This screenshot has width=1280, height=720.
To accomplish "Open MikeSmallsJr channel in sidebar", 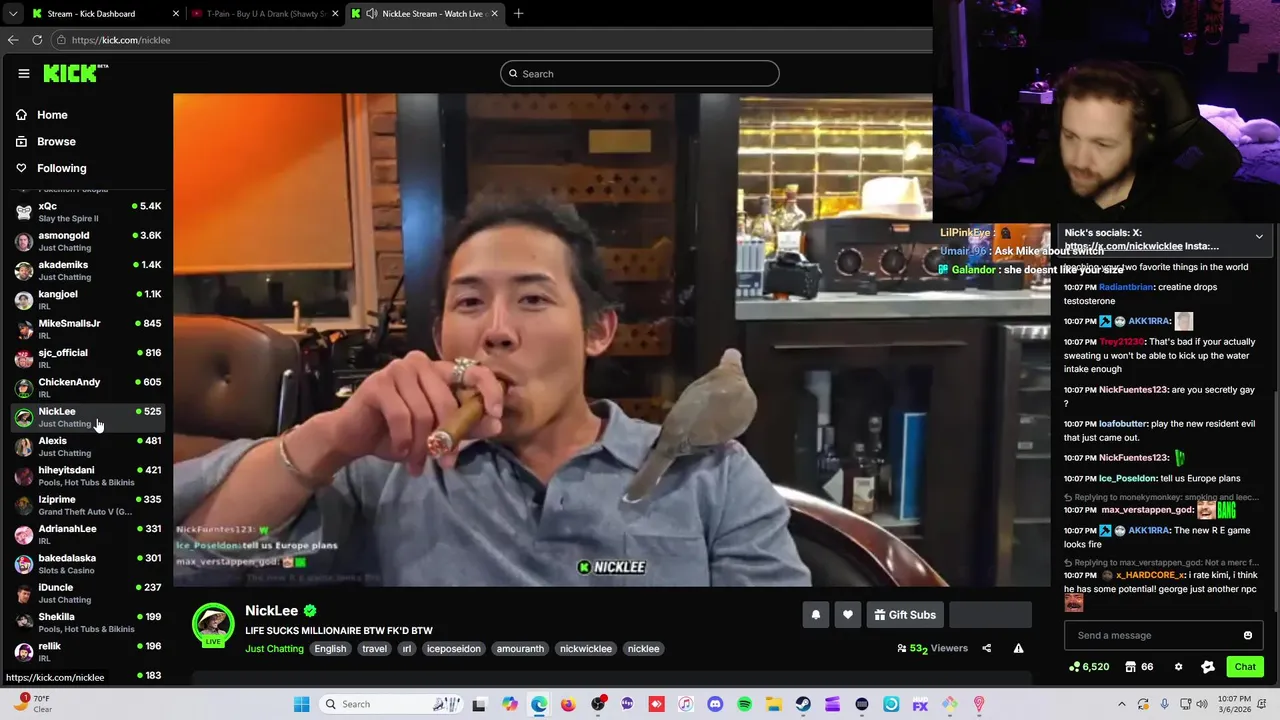I will (x=88, y=329).
